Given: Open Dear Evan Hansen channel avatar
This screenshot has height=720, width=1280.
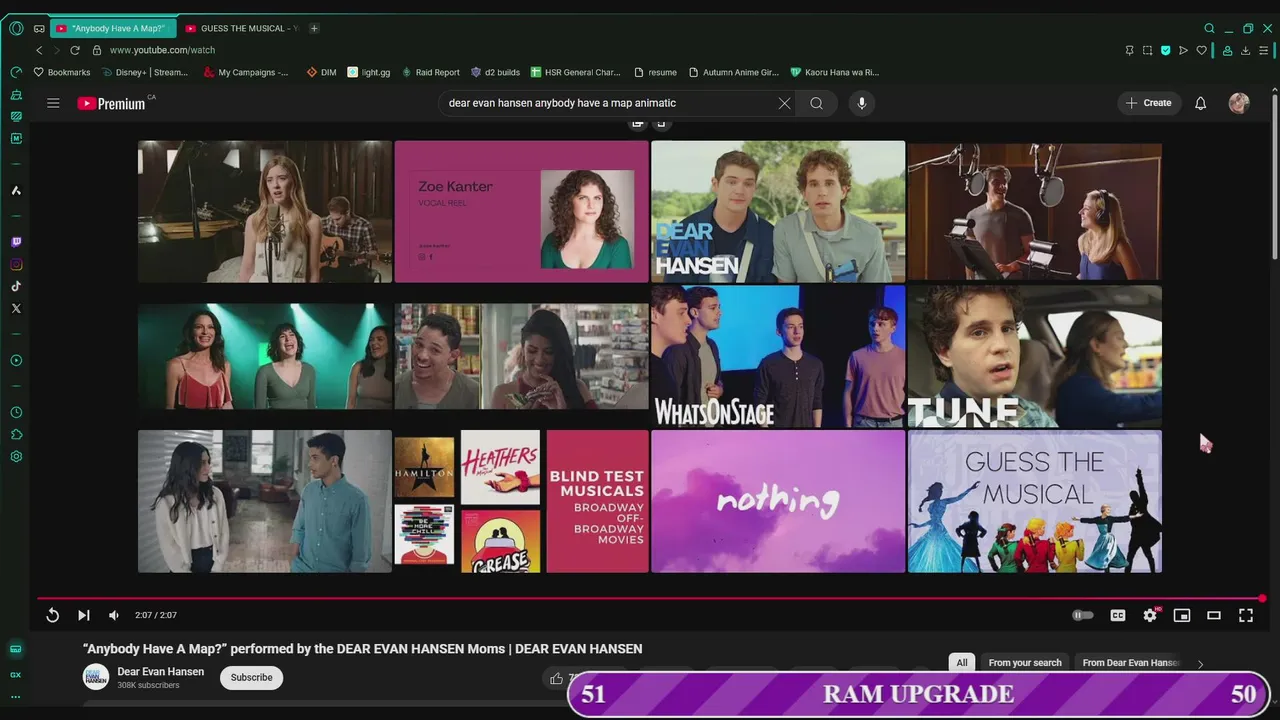Looking at the screenshot, I should (x=96, y=677).
